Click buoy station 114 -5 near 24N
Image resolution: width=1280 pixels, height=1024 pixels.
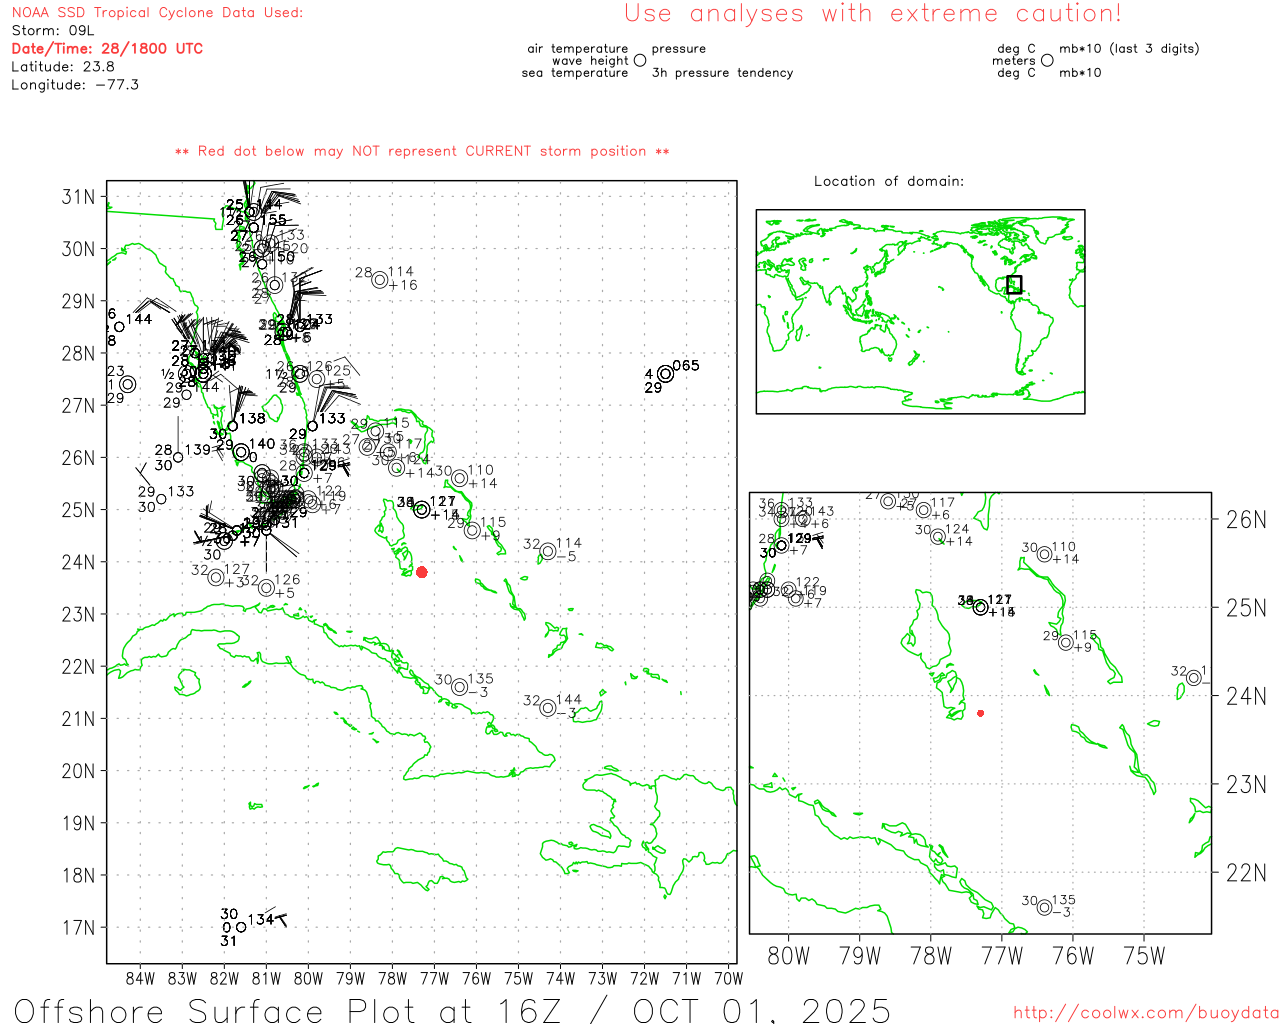[x=548, y=551]
